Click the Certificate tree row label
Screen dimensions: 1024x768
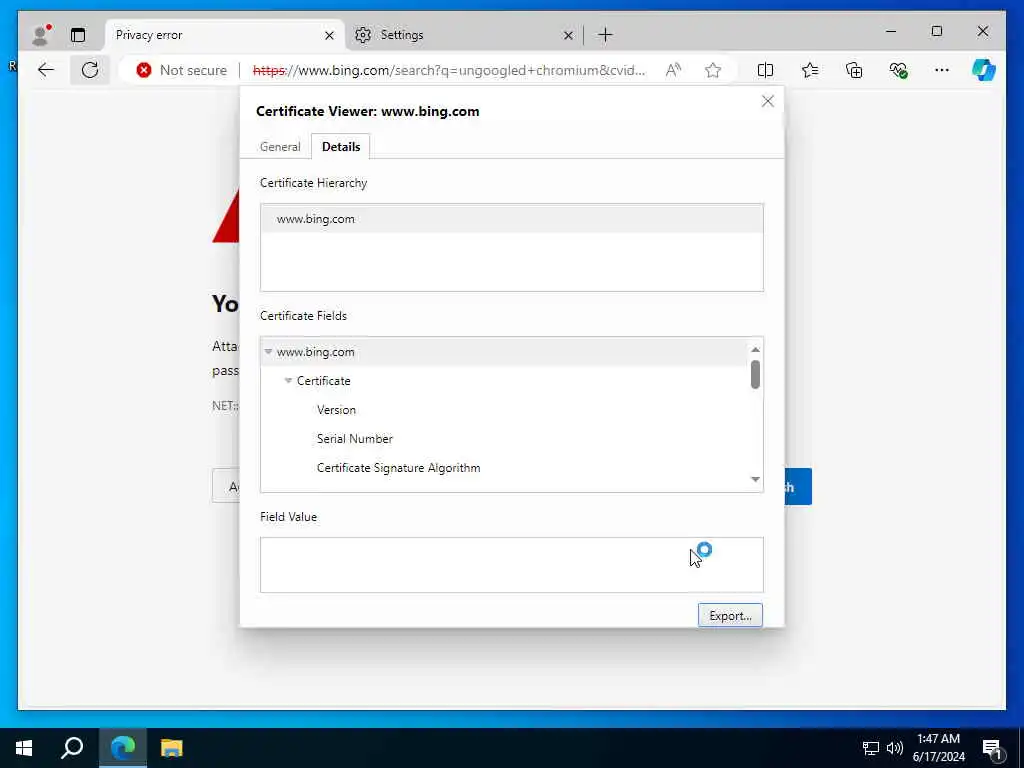tap(323, 381)
